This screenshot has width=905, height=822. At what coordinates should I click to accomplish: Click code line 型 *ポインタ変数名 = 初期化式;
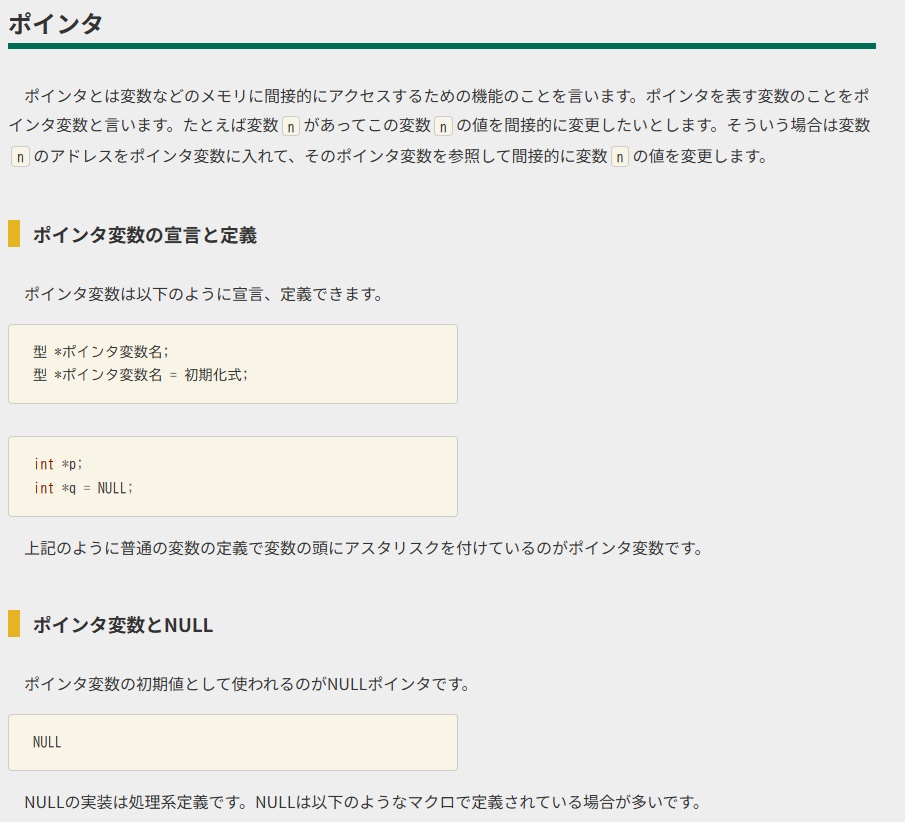[x=140, y=375]
